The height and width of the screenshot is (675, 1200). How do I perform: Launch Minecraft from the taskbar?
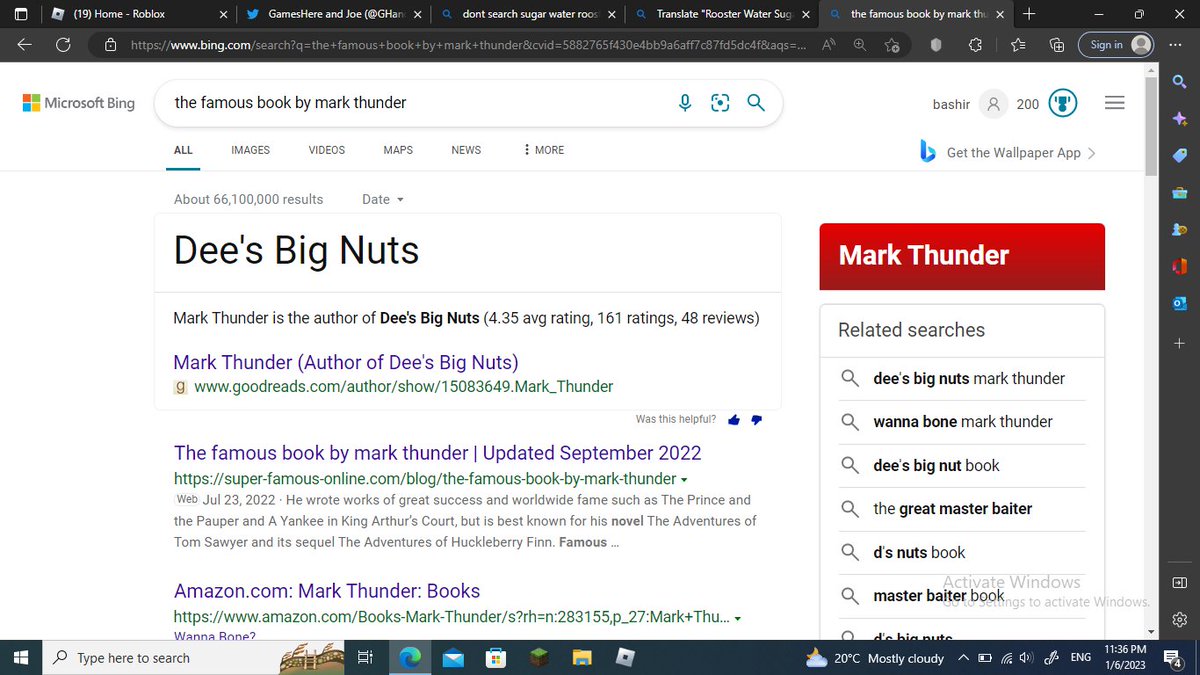(538, 657)
